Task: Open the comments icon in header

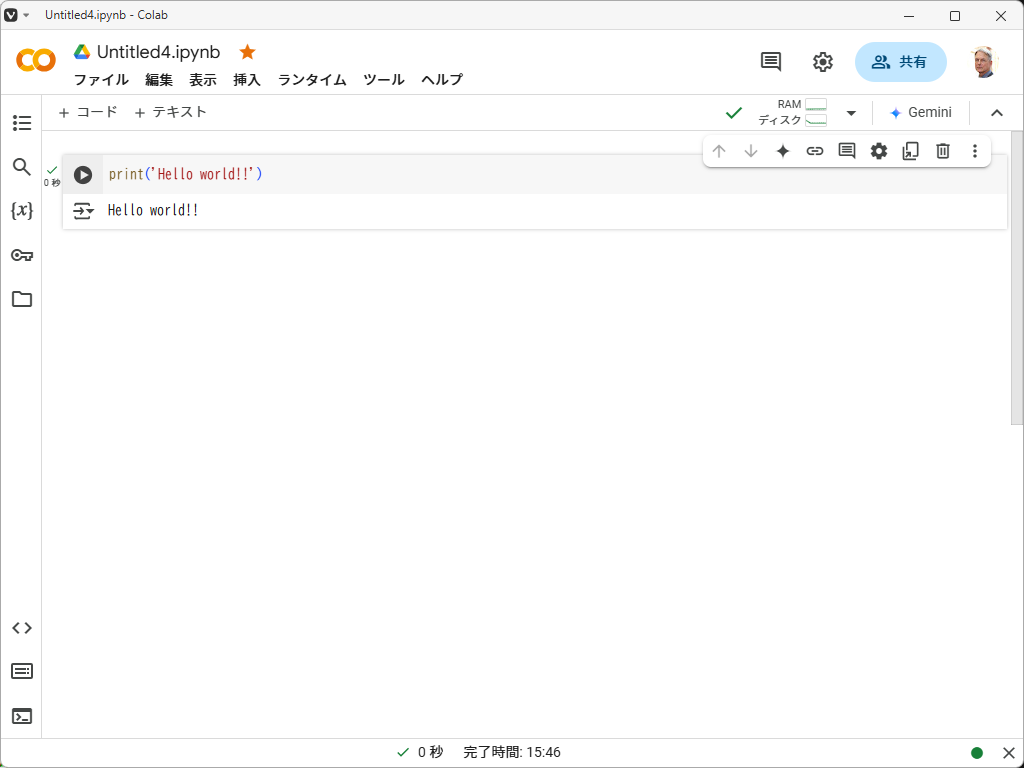Action: [x=771, y=61]
